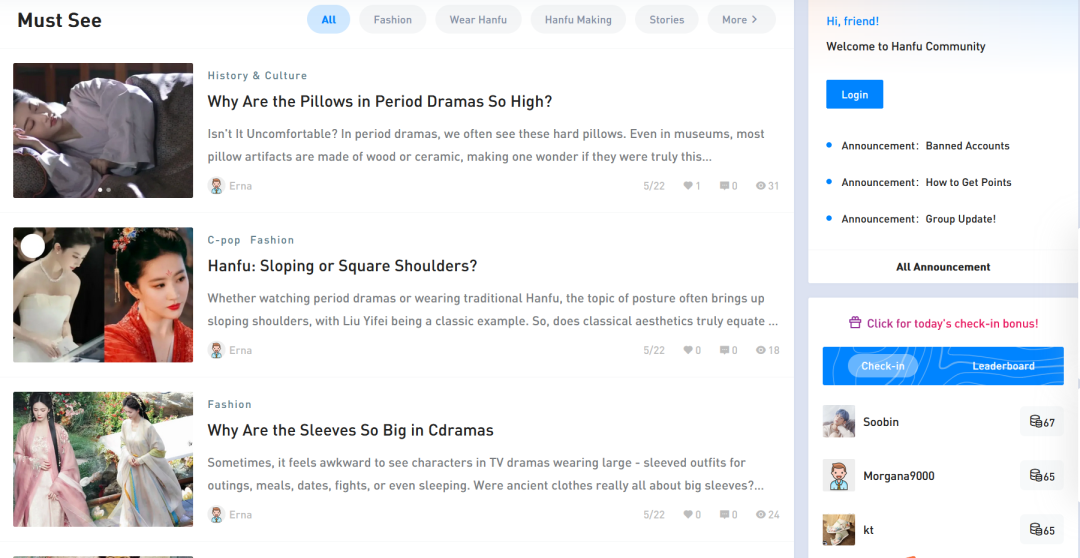Click the Pillows article thumbnail image

point(103,130)
